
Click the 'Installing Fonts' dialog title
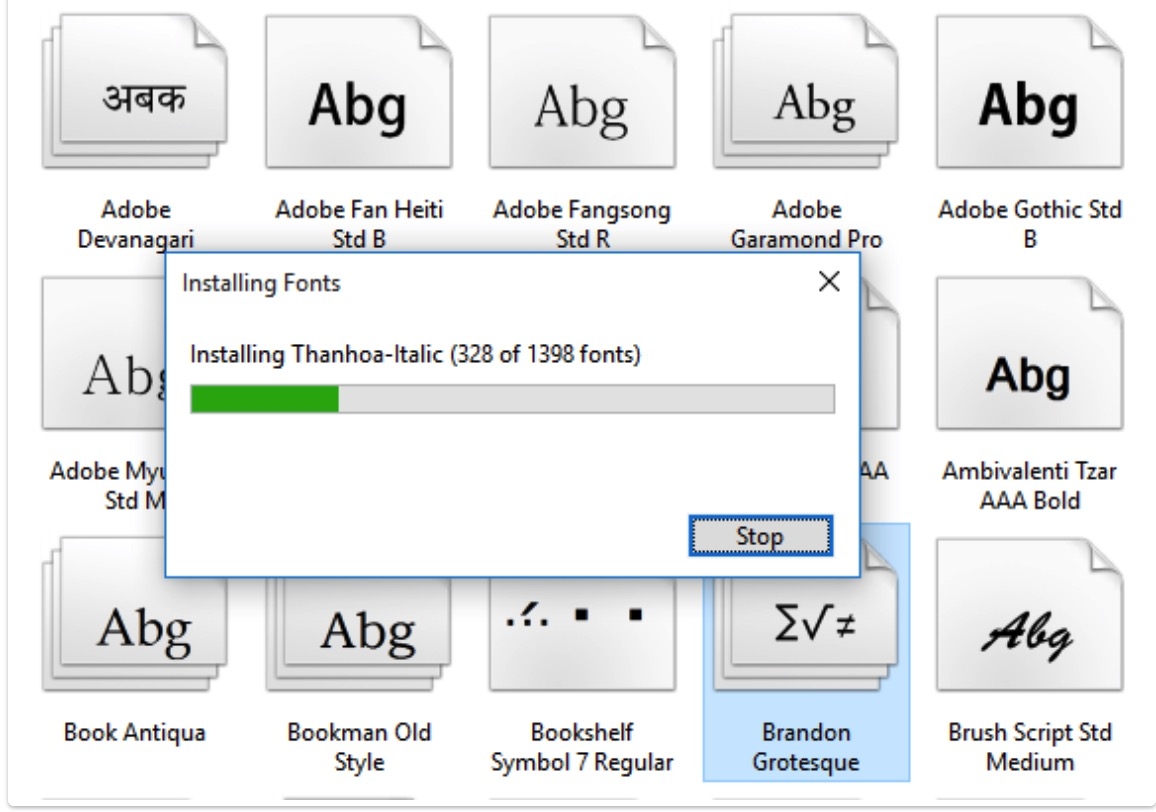coord(261,283)
